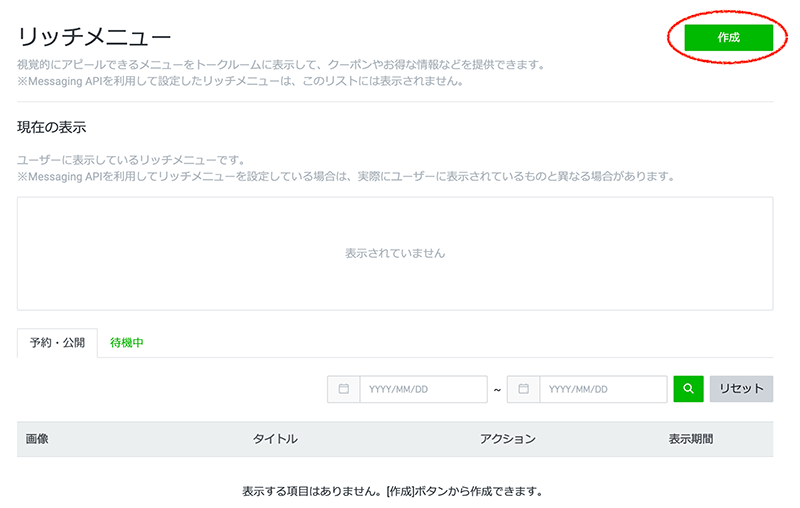Viewport: 800px width, 508px height.
Task: Click the アクション column header
Action: tap(508, 439)
